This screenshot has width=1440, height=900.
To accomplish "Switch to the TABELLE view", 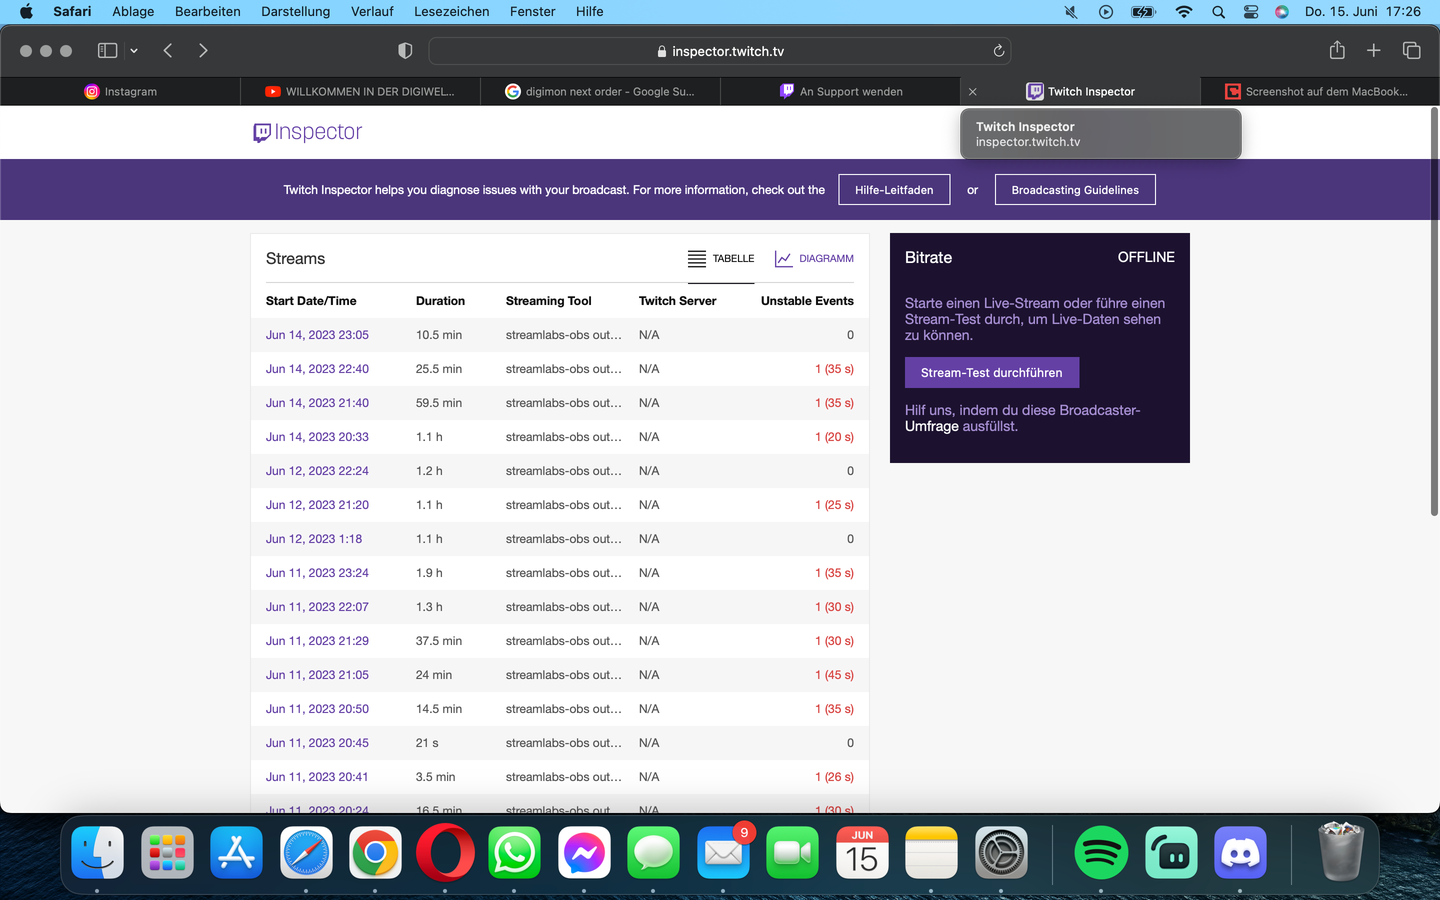I will (721, 259).
